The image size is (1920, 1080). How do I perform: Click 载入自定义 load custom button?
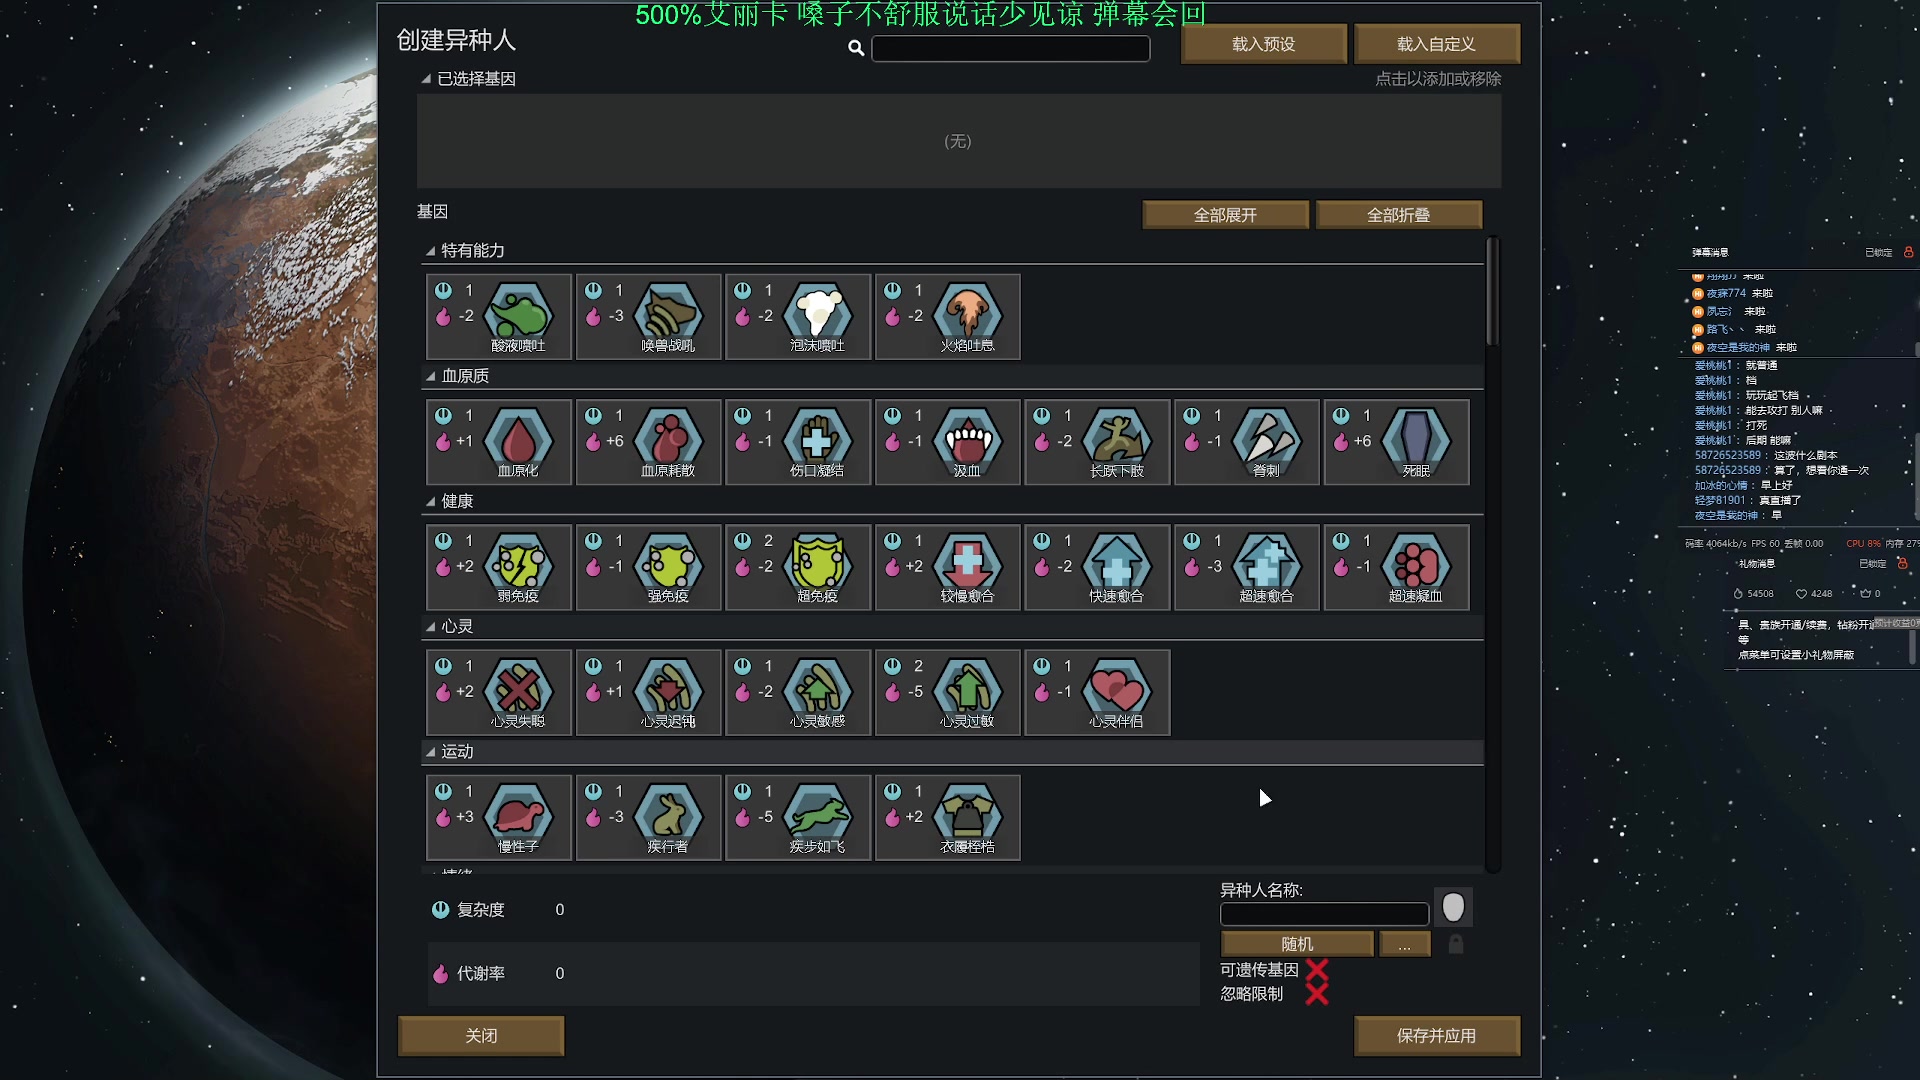[x=1437, y=44]
